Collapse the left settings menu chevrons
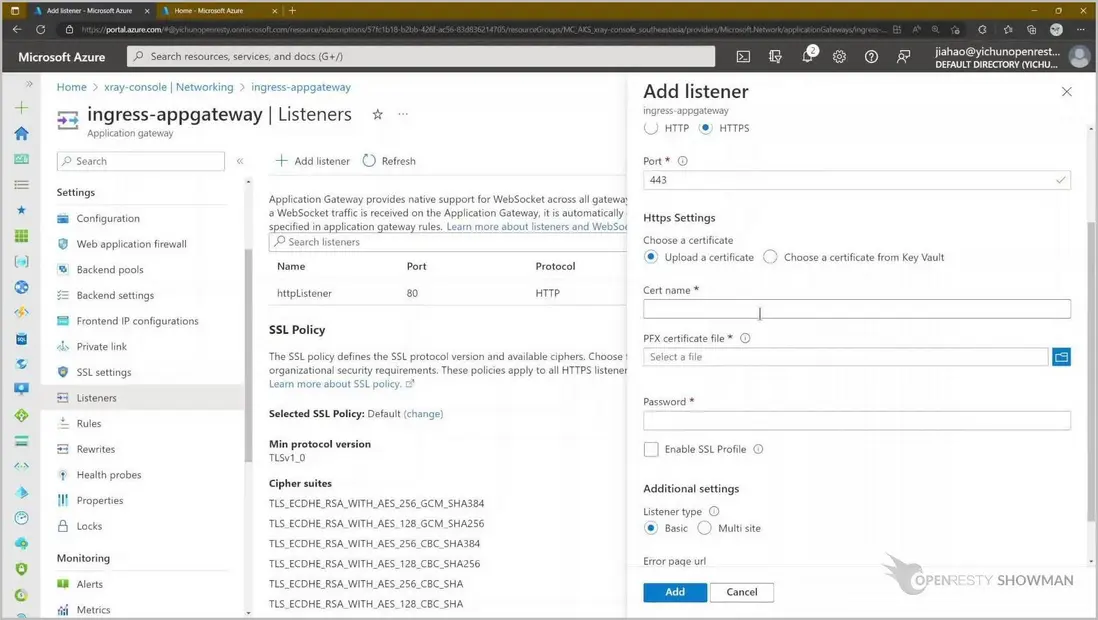Viewport: 1098px width, 620px height. point(240,161)
